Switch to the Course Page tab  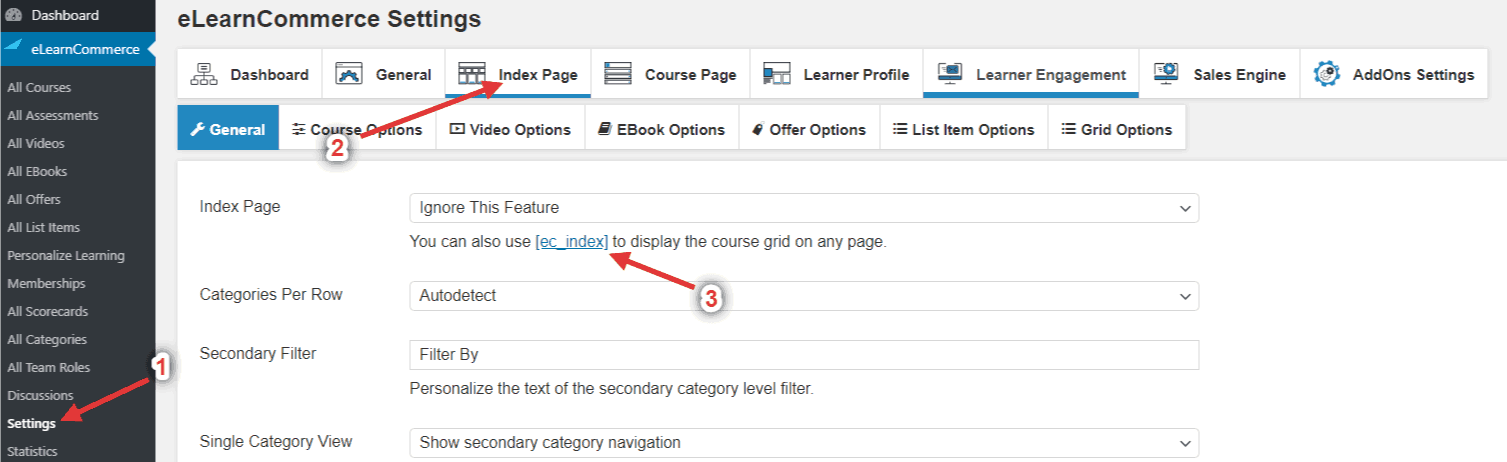670,74
